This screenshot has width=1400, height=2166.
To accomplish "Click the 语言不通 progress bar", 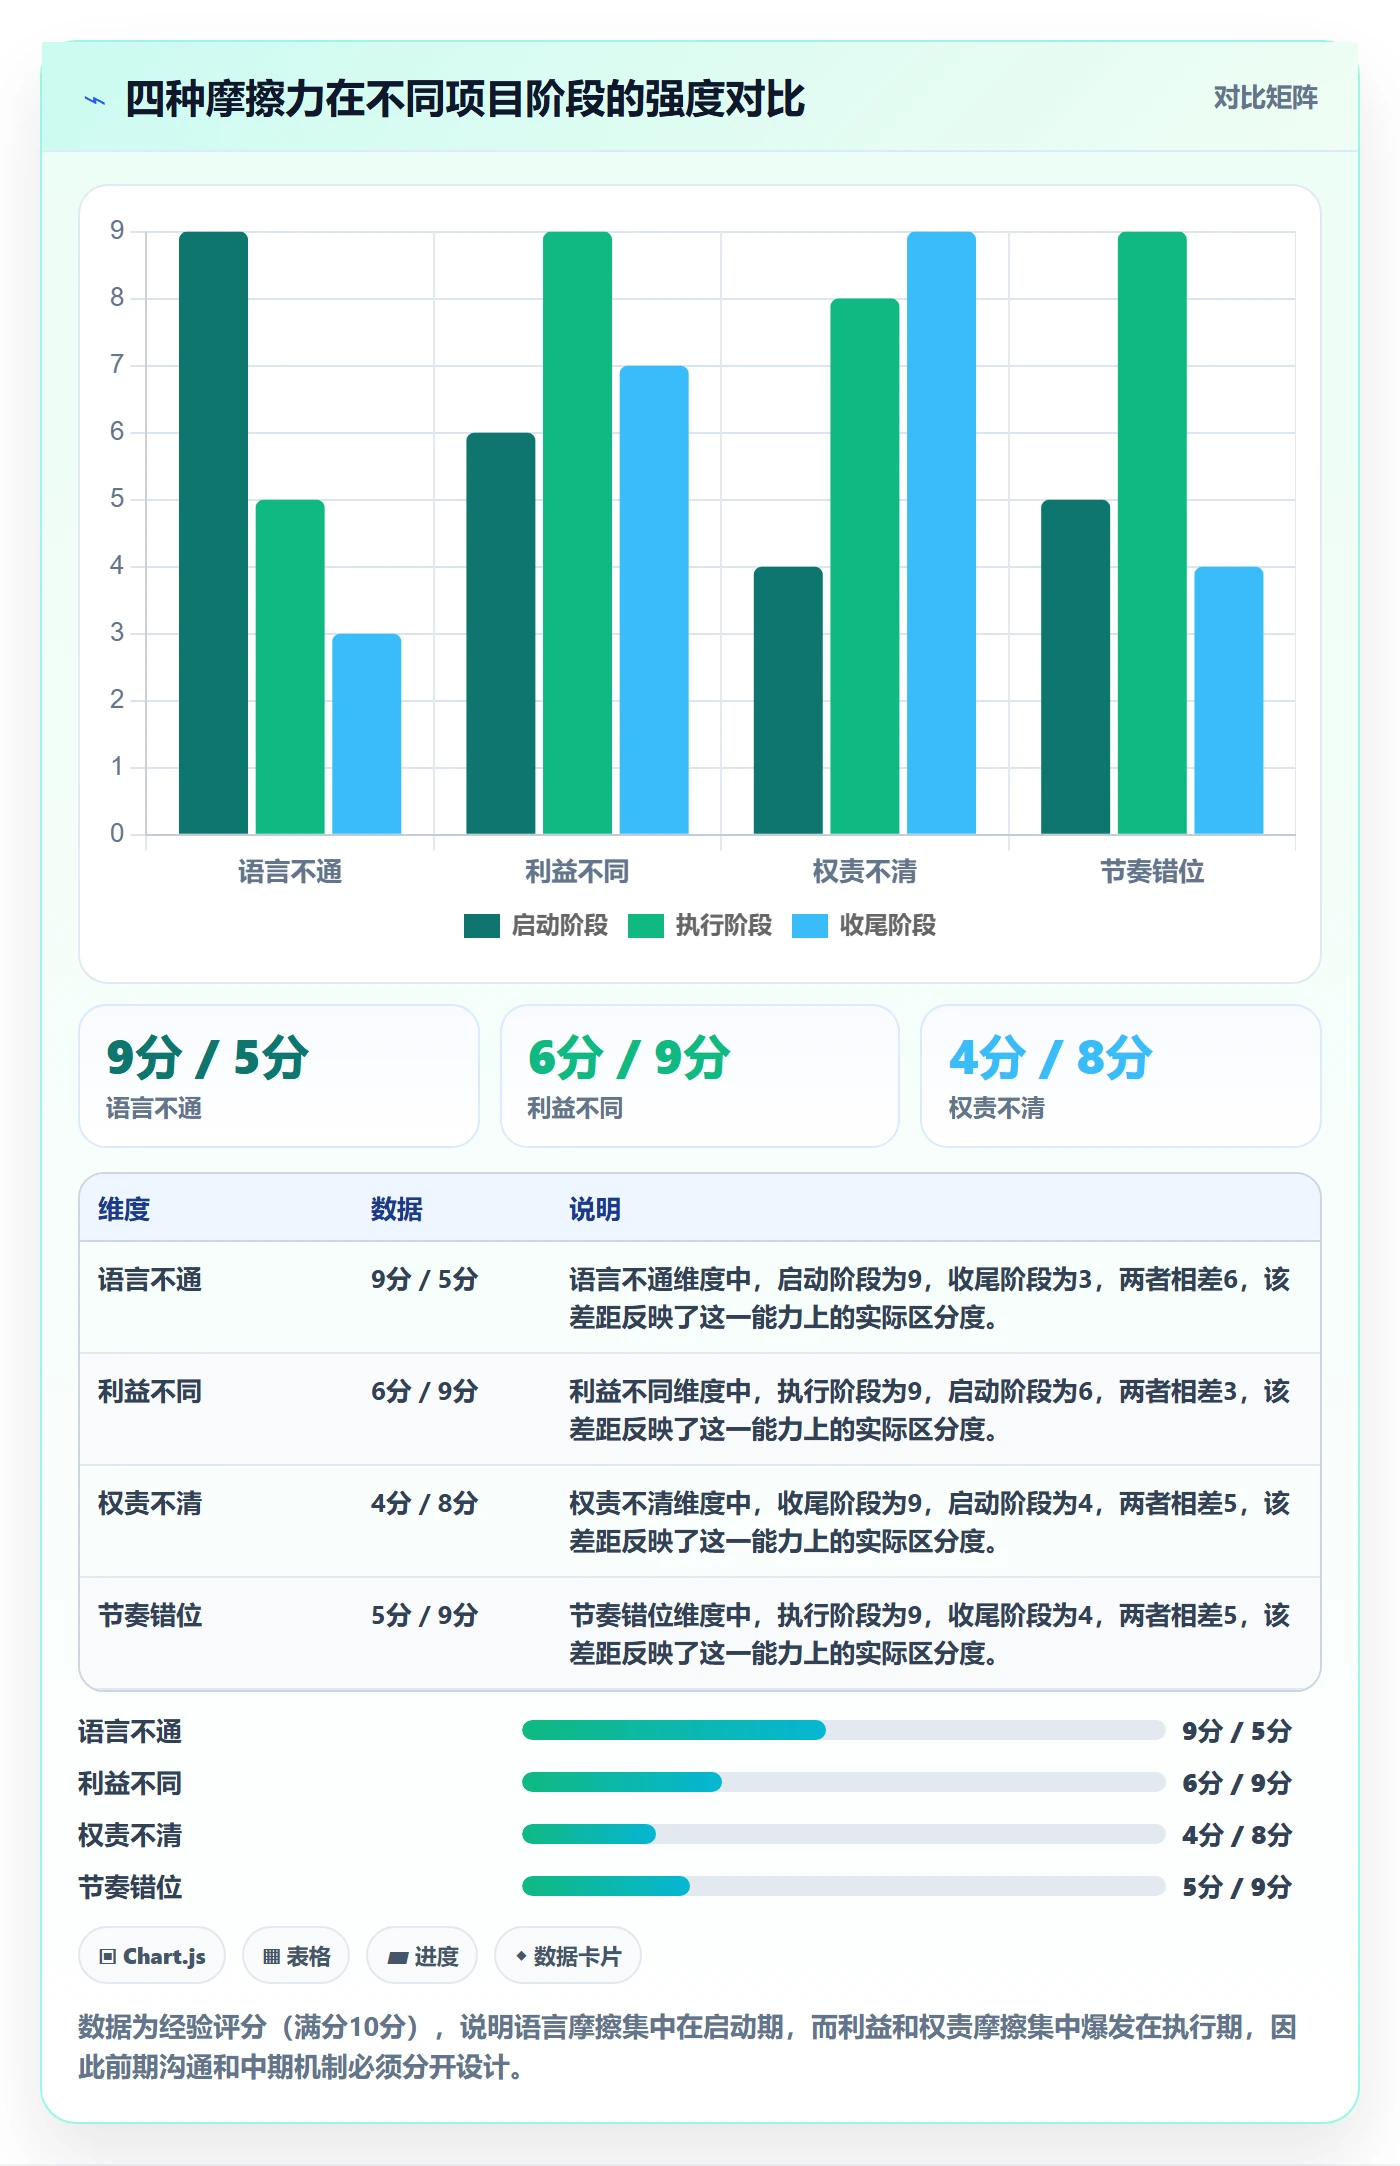I will click(843, 1731).
